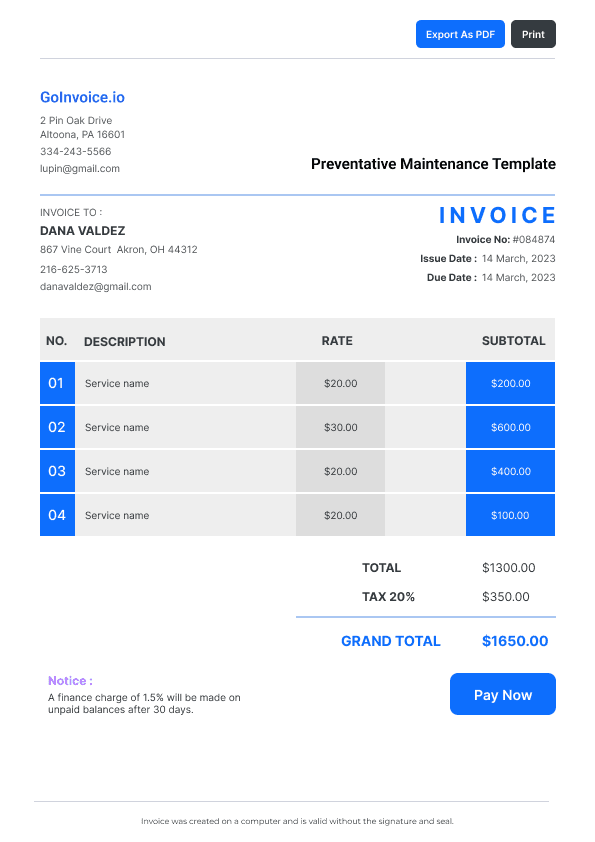Click the address 867 Vine Court Akron, OH 44312
Image resolution: width=595 pixels, height=842 pixels.
click(x=119, y=250)
